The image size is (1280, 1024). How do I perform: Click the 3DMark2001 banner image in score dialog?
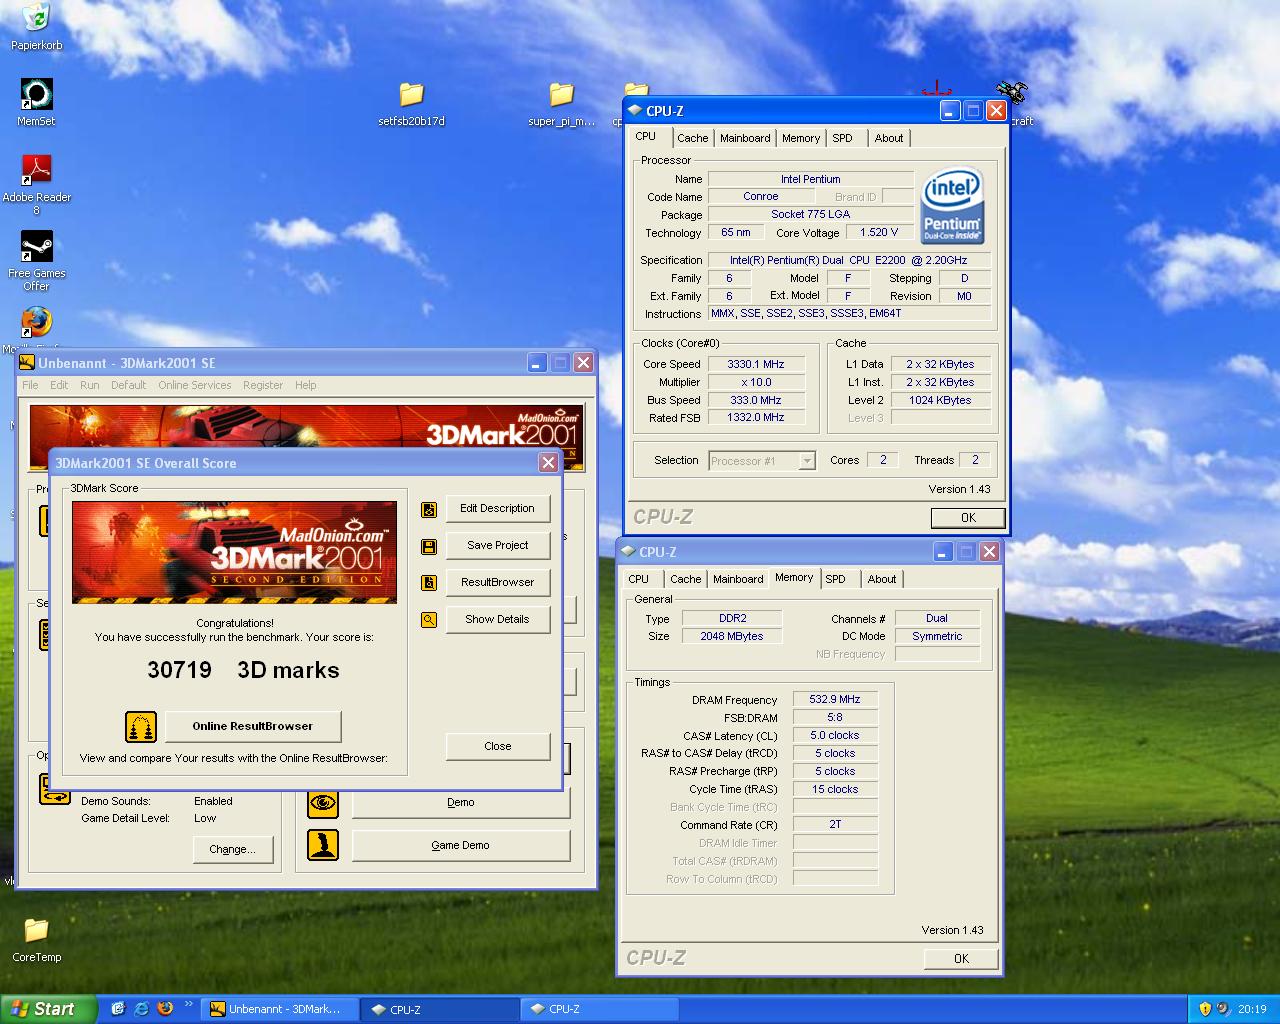pyautogui.click(x=234, y=552)
